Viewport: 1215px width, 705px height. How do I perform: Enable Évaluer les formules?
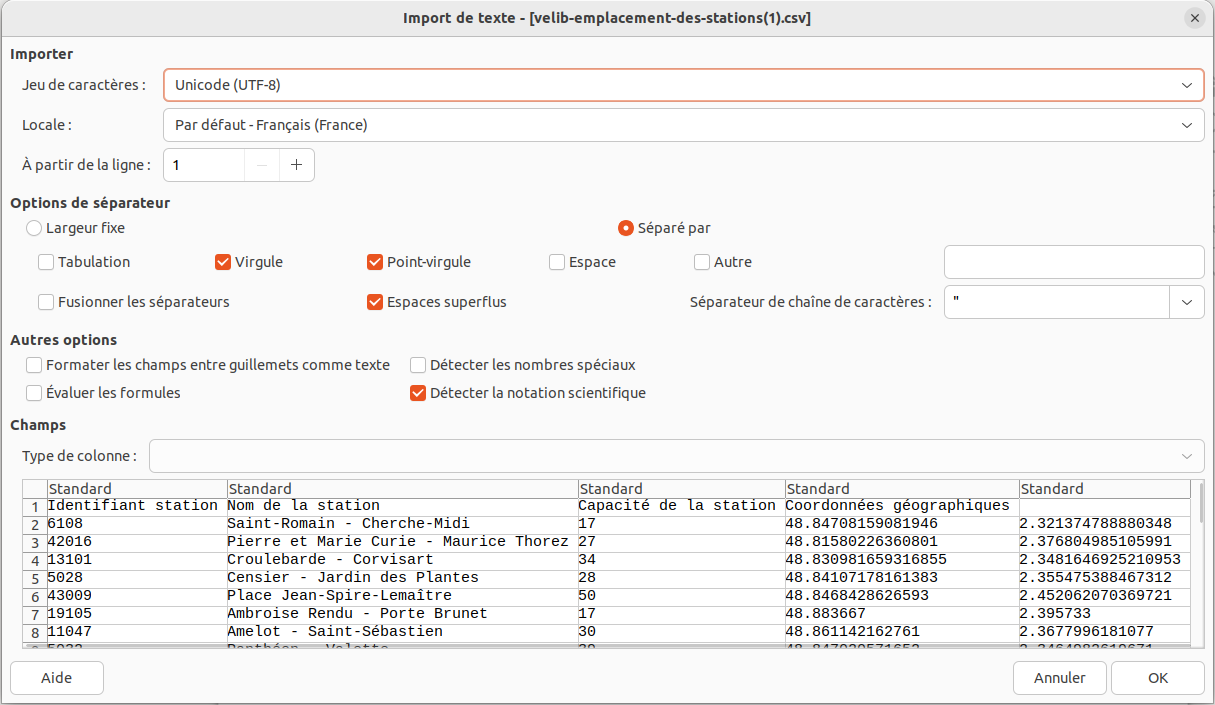[33, 392]
